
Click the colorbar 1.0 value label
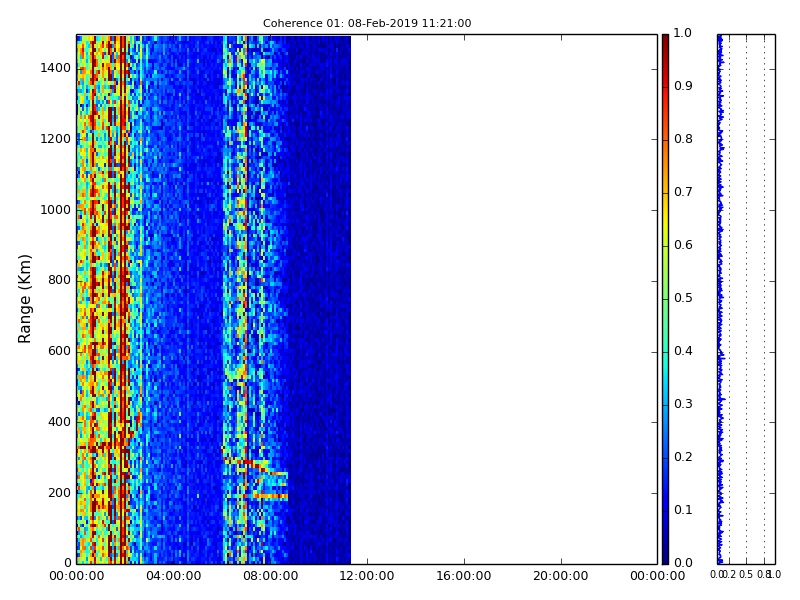[683, 33]
